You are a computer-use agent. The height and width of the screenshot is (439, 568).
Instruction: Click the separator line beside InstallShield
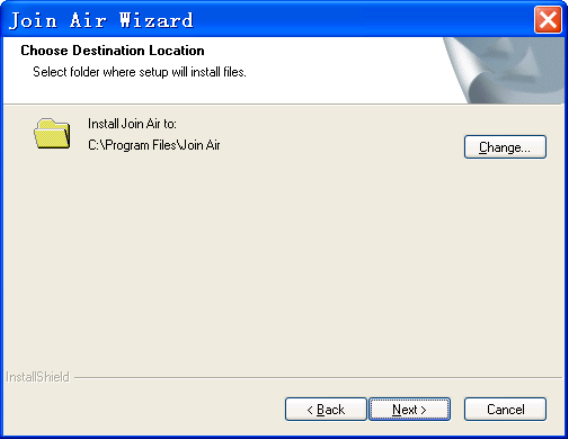point(318,377)
